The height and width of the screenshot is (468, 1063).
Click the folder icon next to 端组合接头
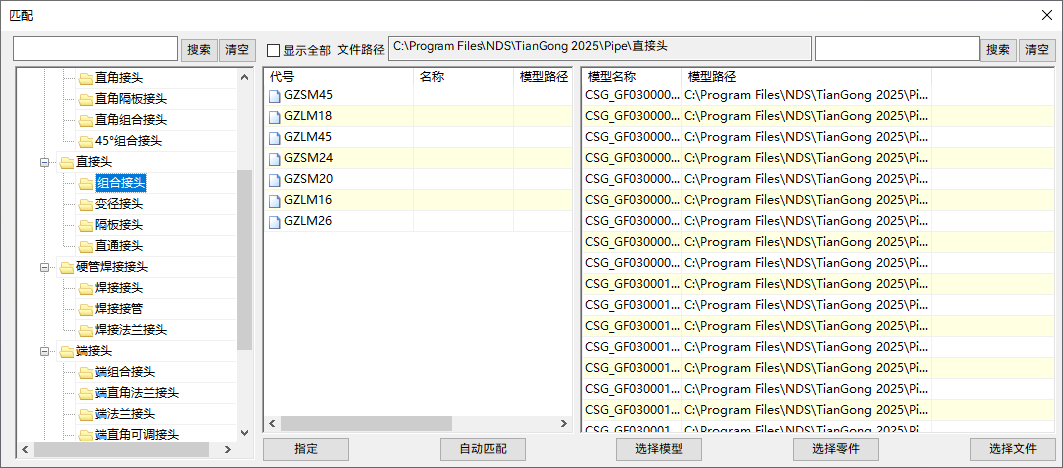(x=85, y=372)
